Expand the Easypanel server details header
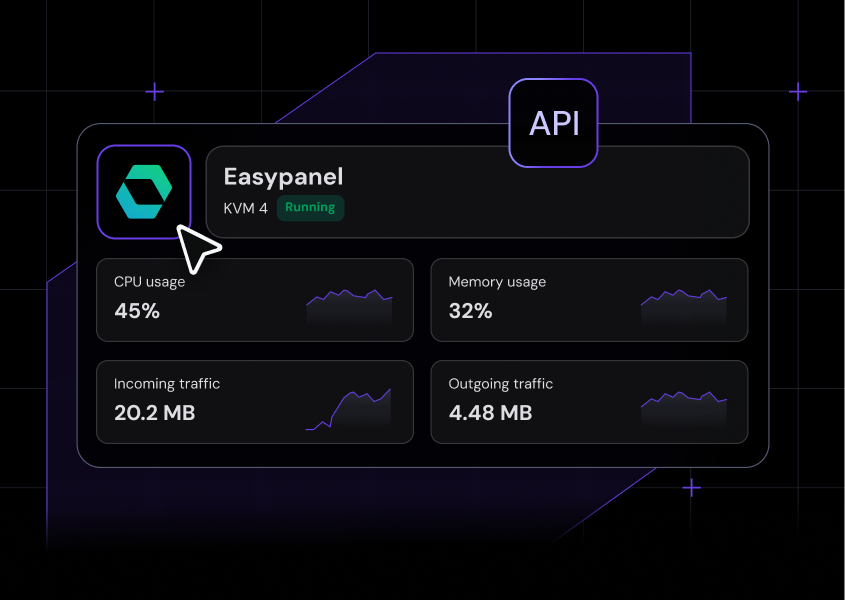 pyautogui.click(x=477, y=191)
